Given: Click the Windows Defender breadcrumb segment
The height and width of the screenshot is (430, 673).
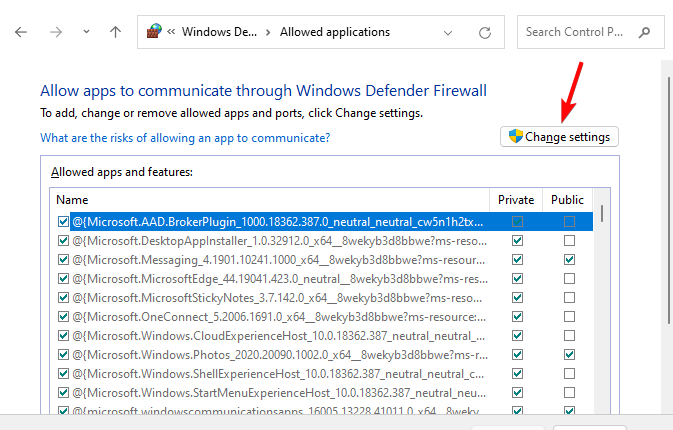Looking at the screenshot, I should [218, 32].
